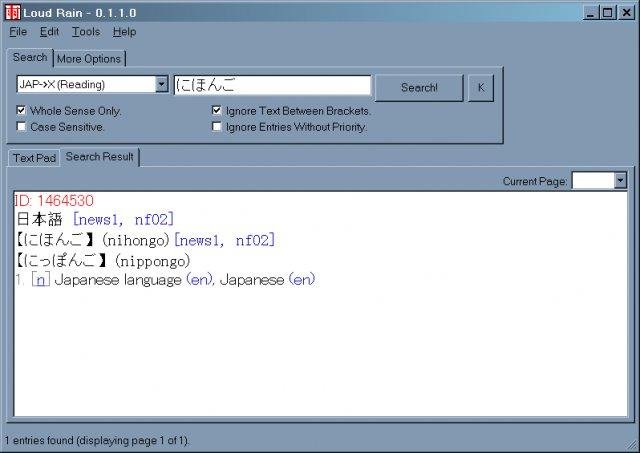Click the 【にっぽんご】 reading
Viewport: 640px width, 453px height.
[63, 261]
